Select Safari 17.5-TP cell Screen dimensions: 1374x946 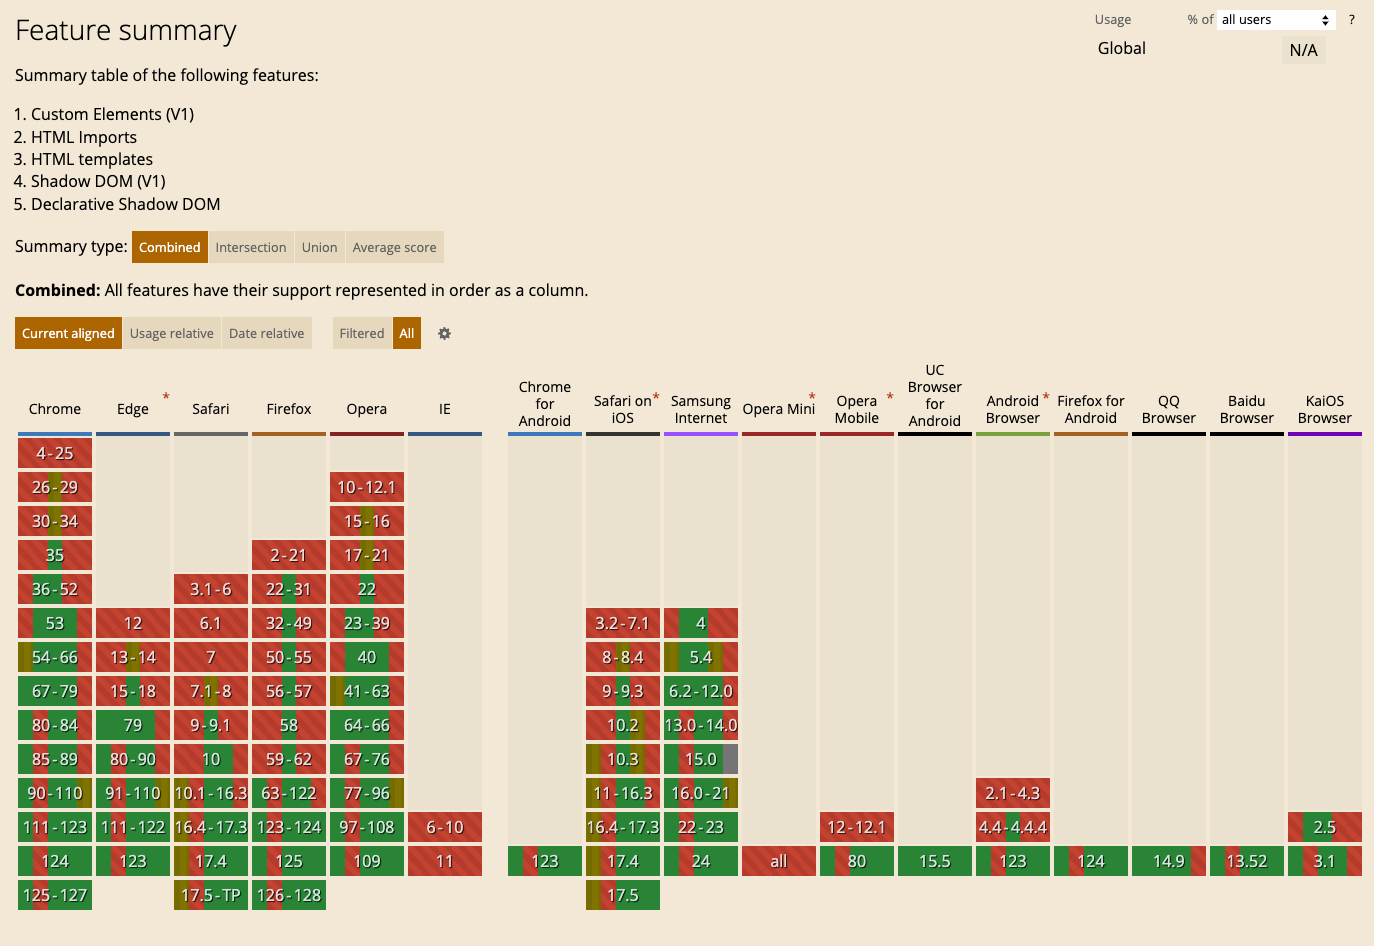pyautogui.click(x=211, y=895)
